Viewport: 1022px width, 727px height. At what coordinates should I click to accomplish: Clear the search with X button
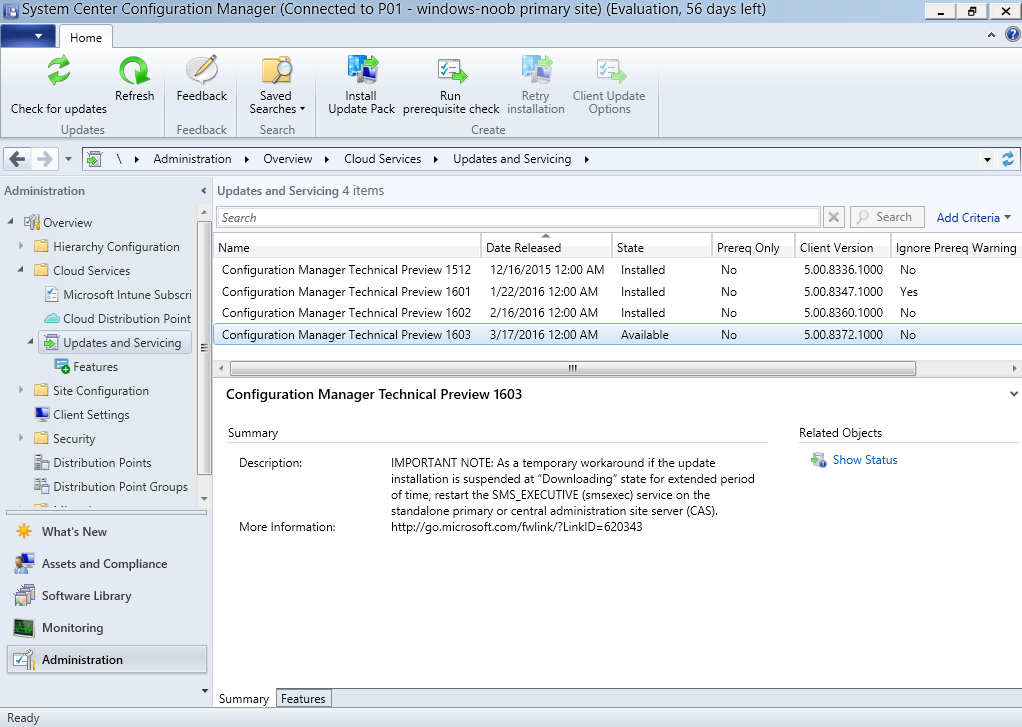pyautogui.click(x=834, y=217)
